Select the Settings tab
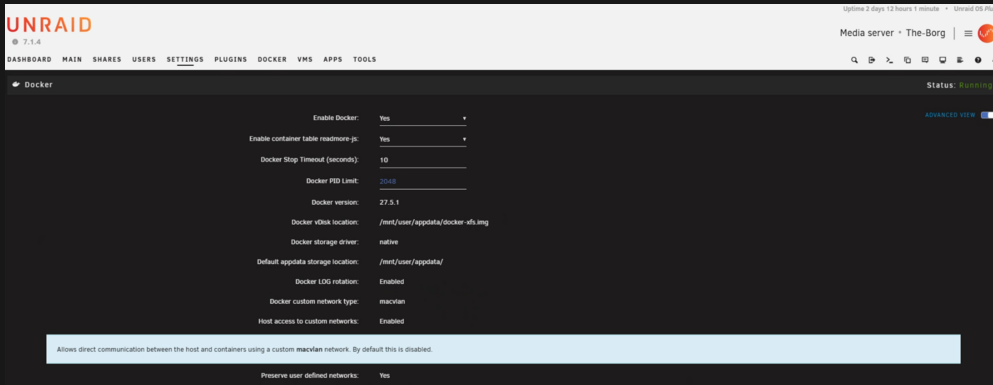Screen dimensions: 993x385 tap(185, 60)
